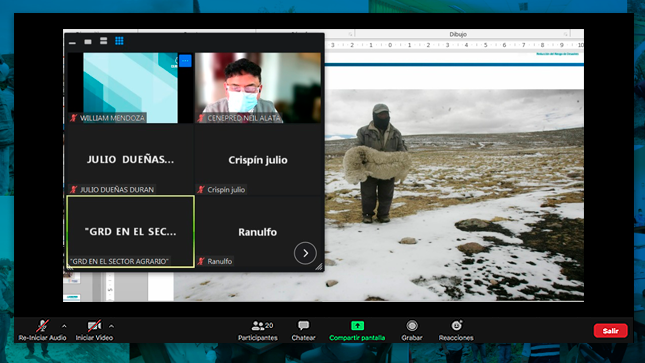The width and height of the screenshot is (645, 363).
Task: Switch to single speaker thumbnail view
Action: pyautogui.click(x=88, y=42)
